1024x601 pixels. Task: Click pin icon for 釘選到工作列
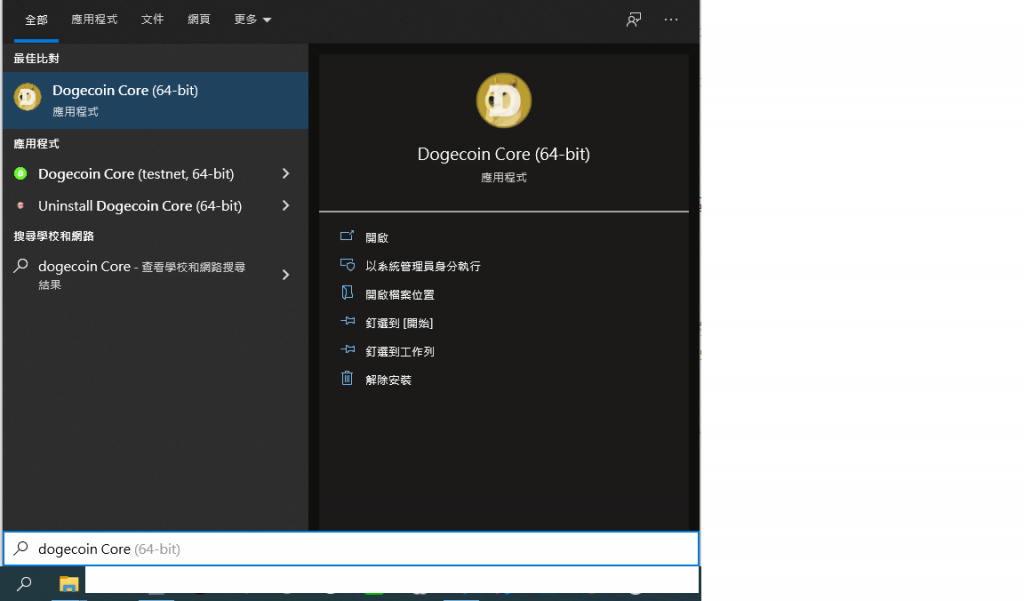[347, 349]
